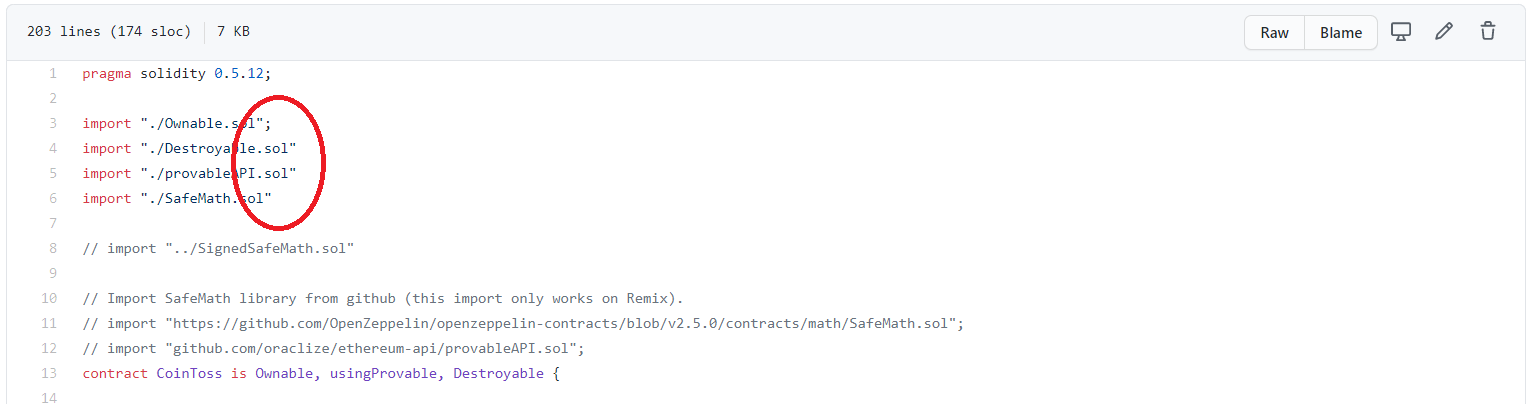Delete this file using trash icon
This screenshot has height=404, width=1534.
[1488, 32]
